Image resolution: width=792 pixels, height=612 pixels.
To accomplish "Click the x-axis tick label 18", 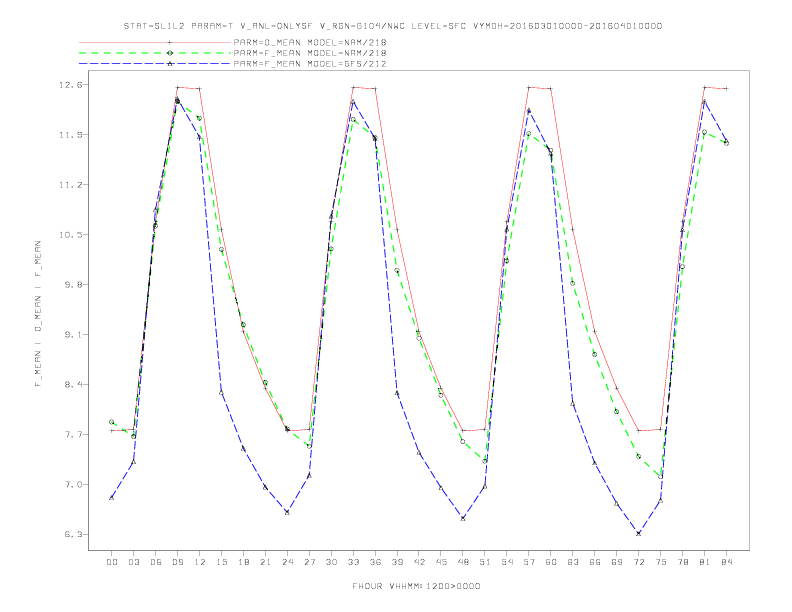I will point(243,562).
